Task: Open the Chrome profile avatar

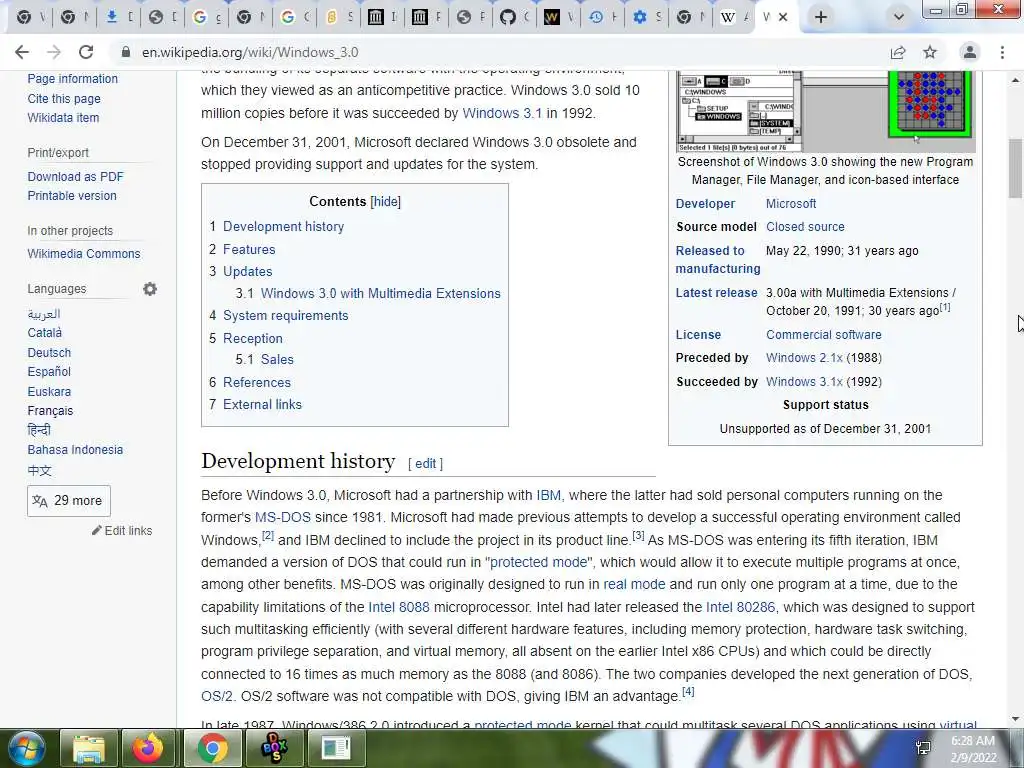Action: (970, 52)
